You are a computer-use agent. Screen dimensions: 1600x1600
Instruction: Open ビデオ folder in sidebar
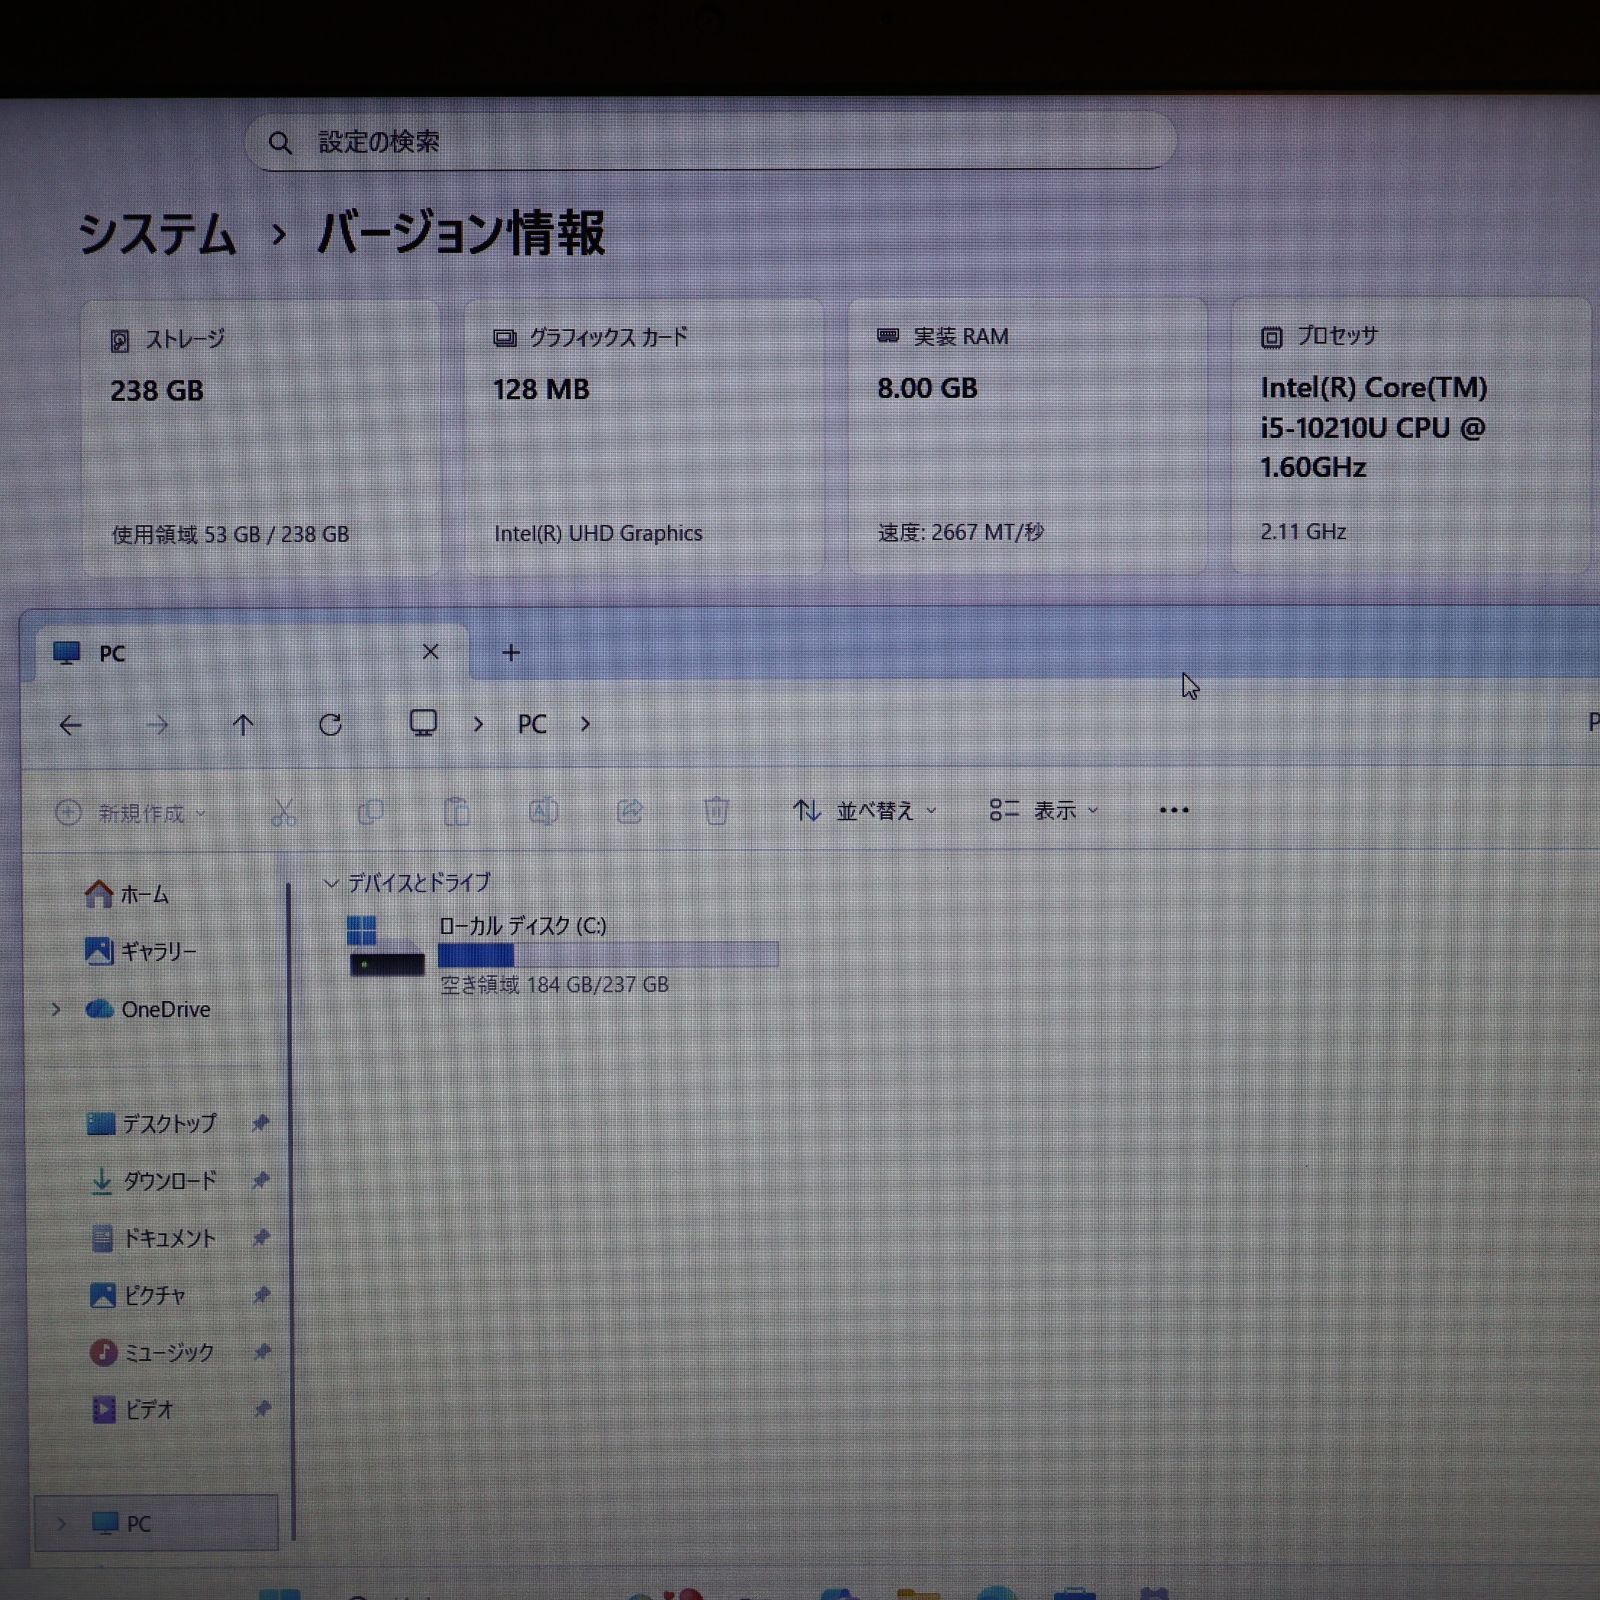pos(132,1409)
